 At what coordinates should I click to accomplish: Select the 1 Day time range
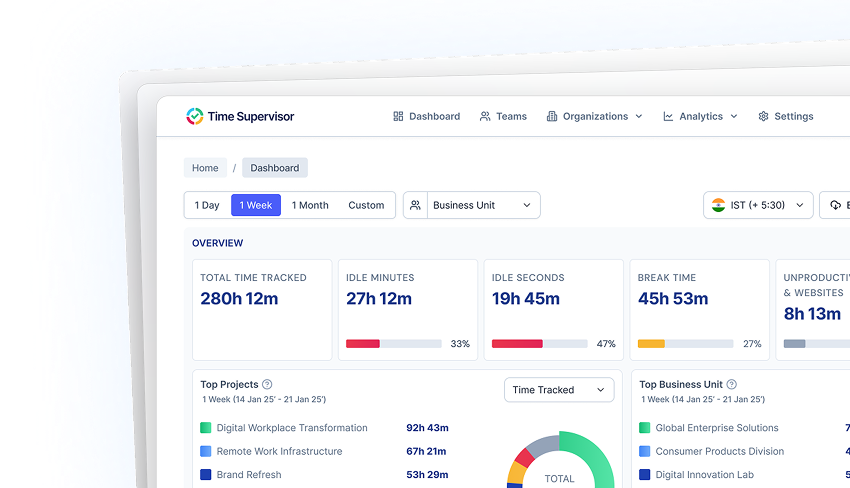point(207,205)
